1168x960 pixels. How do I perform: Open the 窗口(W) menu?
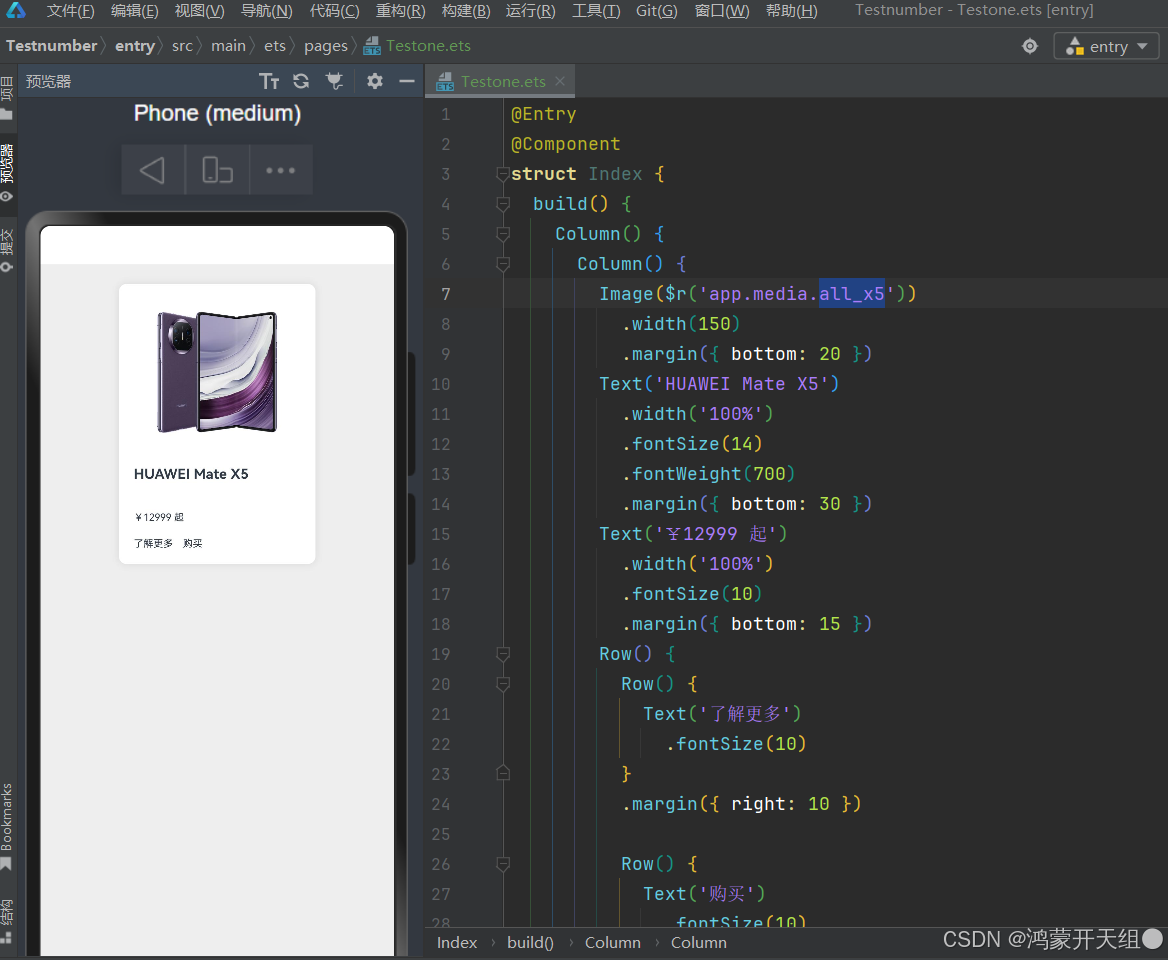(x=722, y=11)
